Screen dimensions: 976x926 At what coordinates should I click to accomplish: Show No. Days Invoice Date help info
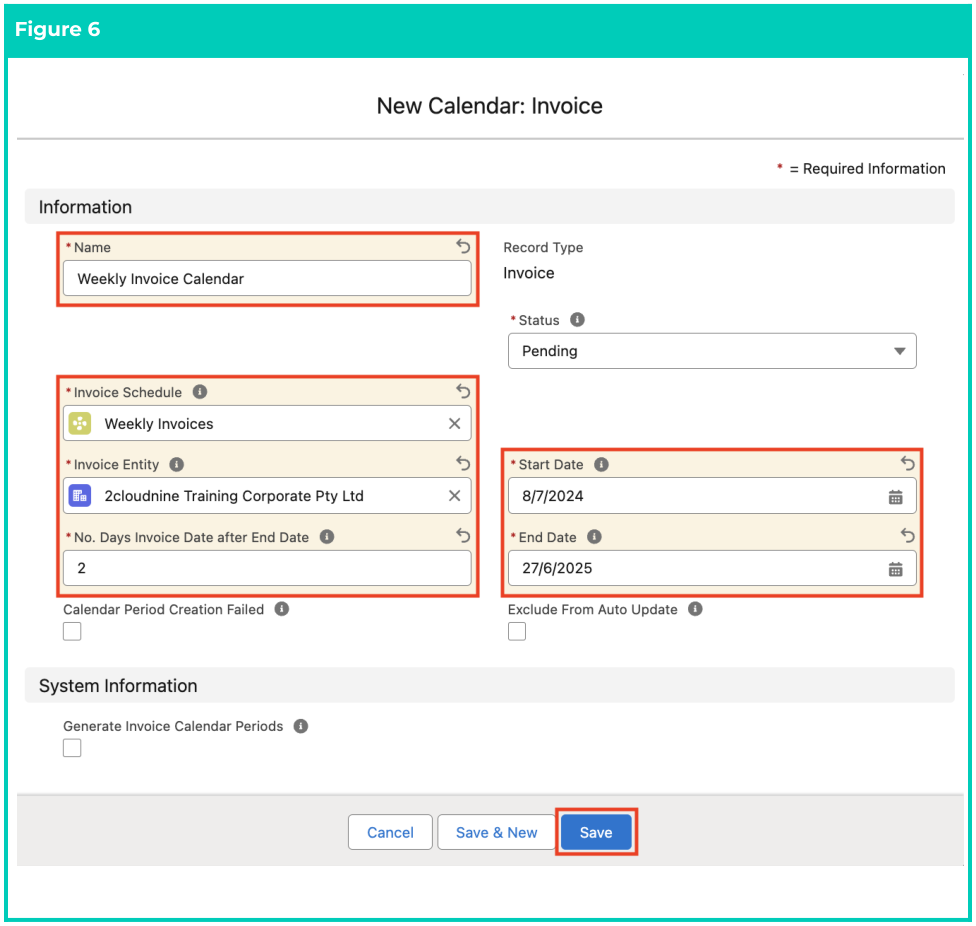[327, 536]
